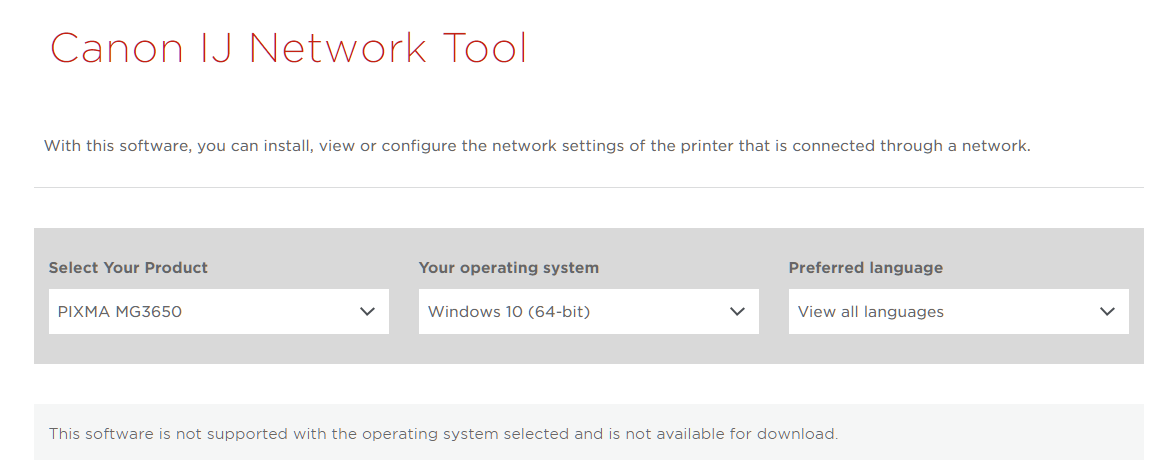Viewport: 1164px width, 475px height.
Task: Click the "Your operating system" label
Action: pyautogui.click(x=509, y=268)
